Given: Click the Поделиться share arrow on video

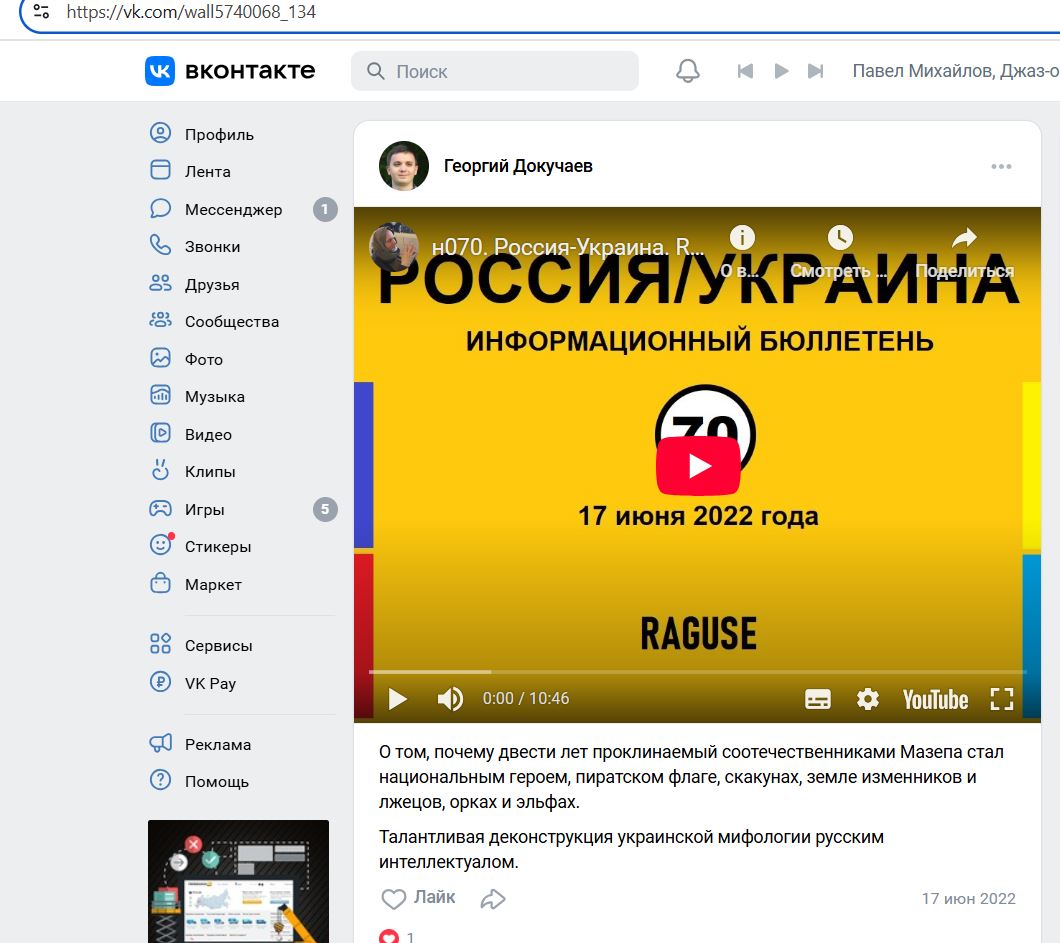Looking at the screenshot, I should point(964,238).
